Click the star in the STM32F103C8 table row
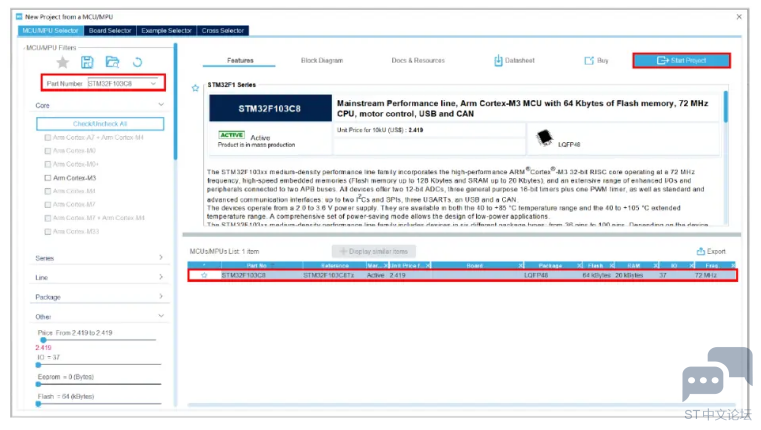This screenshot has width=761, height=430. tap(204, 275)
